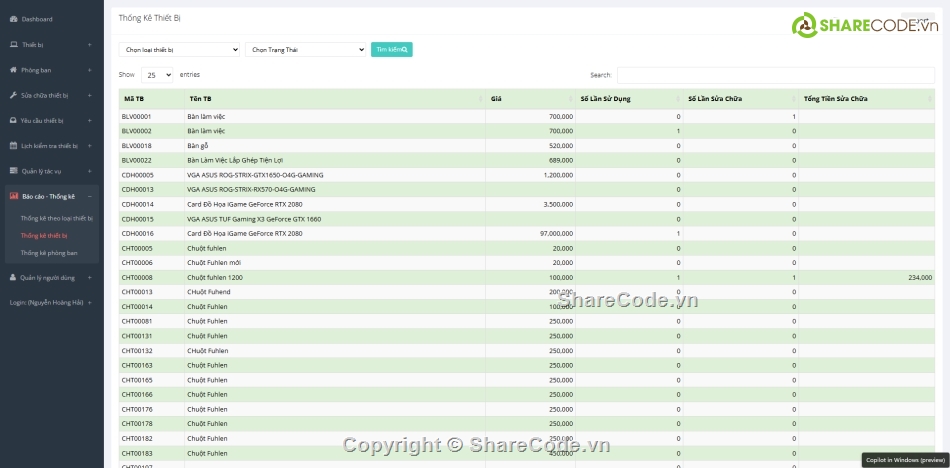Click the Tìm kiếm search button

[x=391, y=50]
